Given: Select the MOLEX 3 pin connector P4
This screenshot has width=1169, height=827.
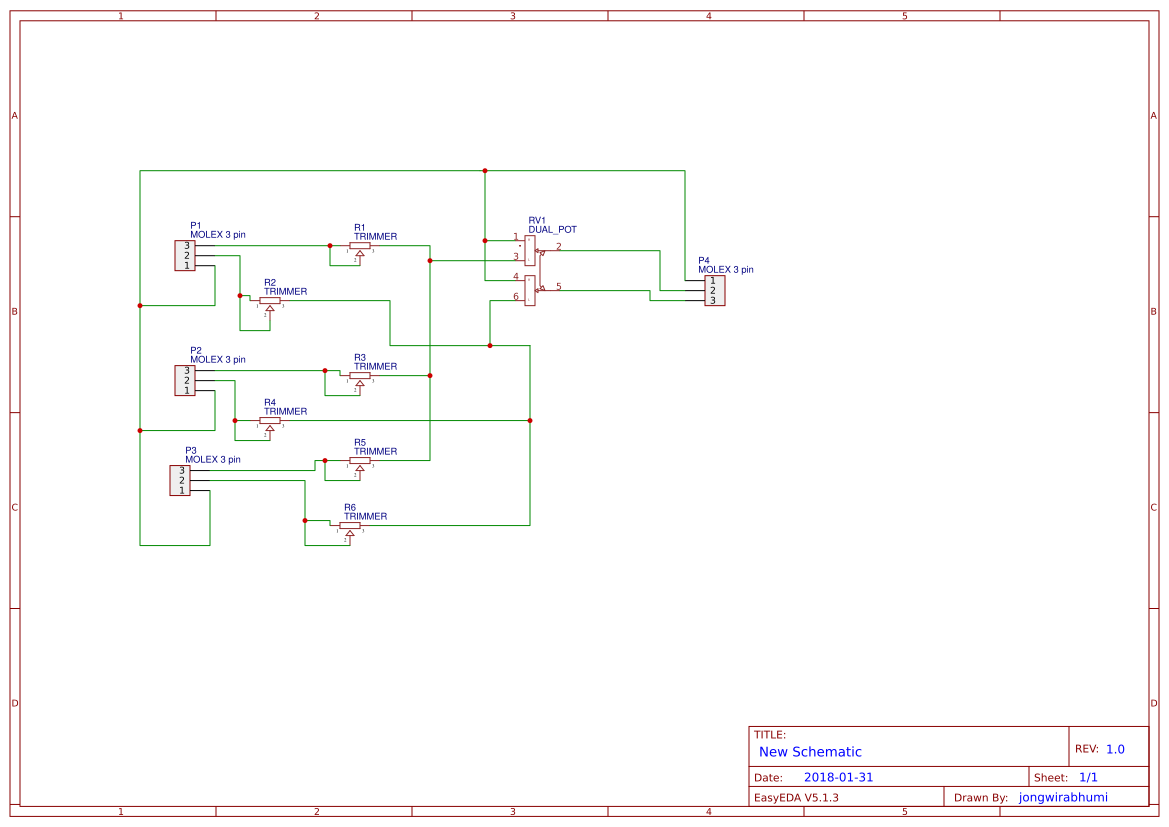Looking at the screenshot, I should [x=714, y=291].
